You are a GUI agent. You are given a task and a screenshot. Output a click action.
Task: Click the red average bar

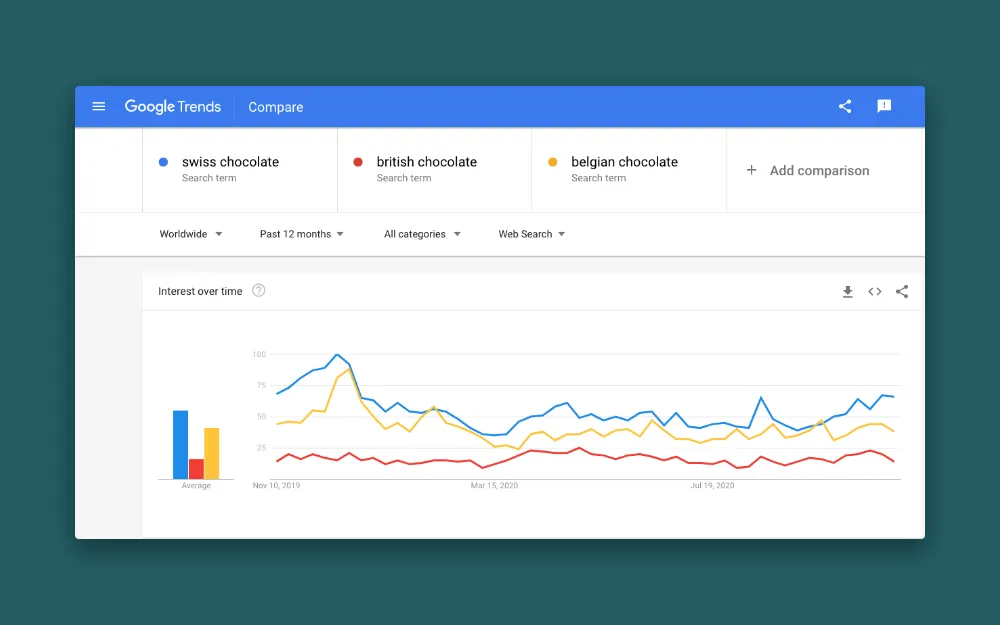(x=196, y=469)
